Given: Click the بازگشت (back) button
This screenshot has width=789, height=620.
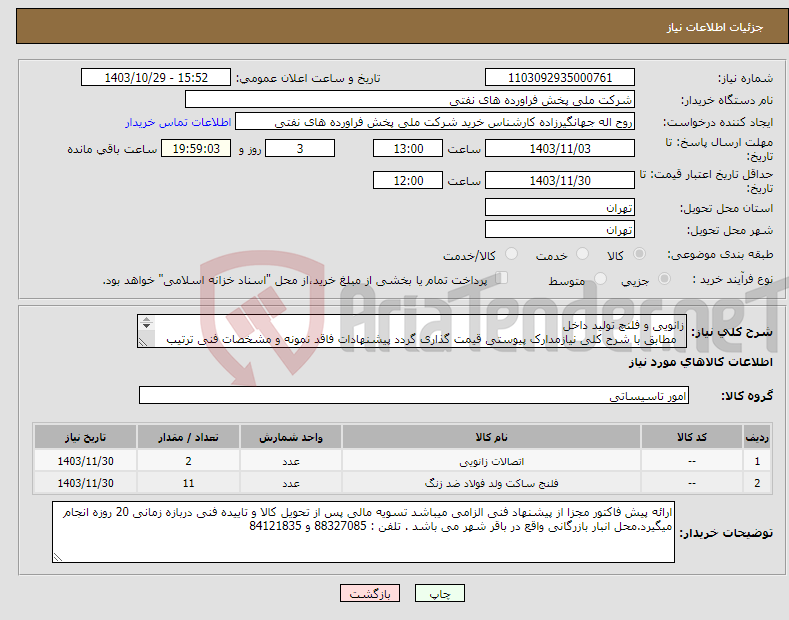Looking at the screenshot, I should click(370, 593).
